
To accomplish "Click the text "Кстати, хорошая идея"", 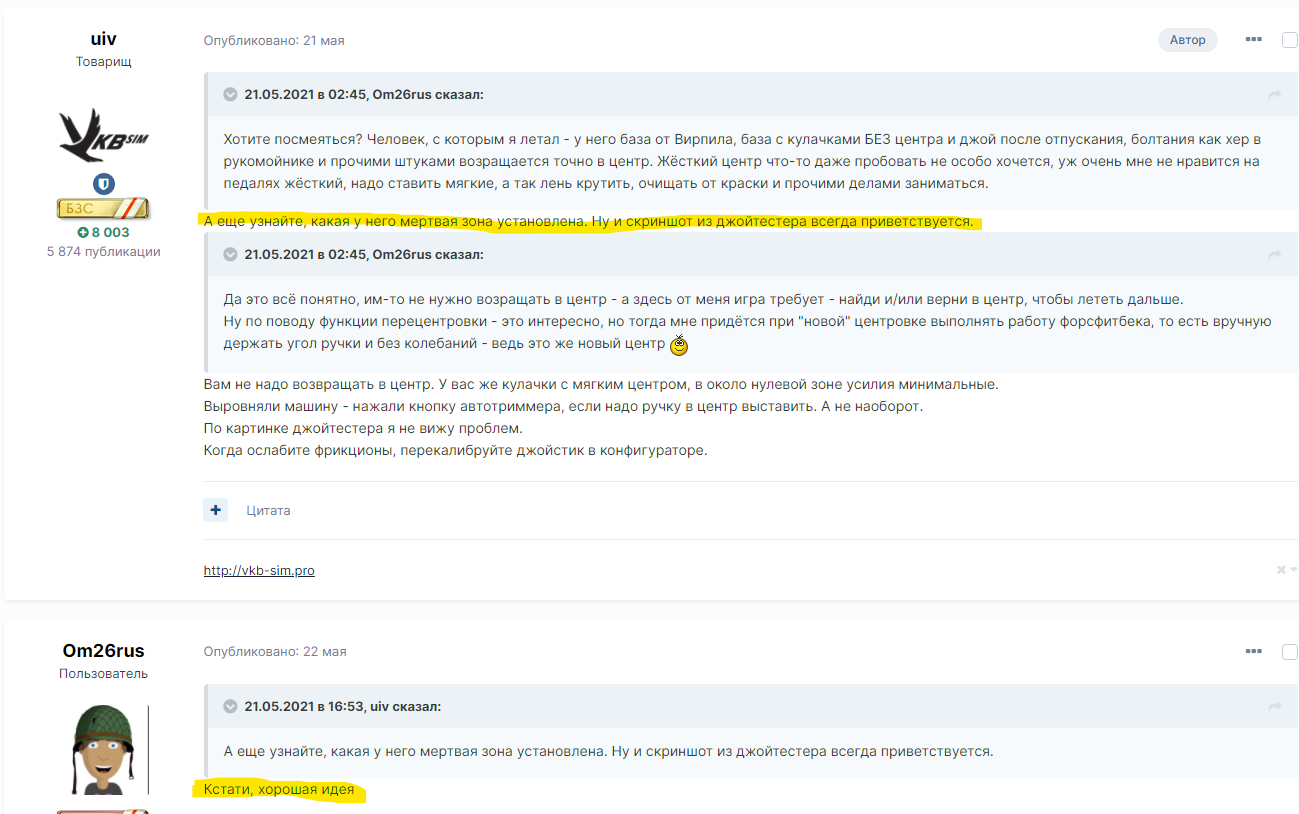I will [279, 791].
